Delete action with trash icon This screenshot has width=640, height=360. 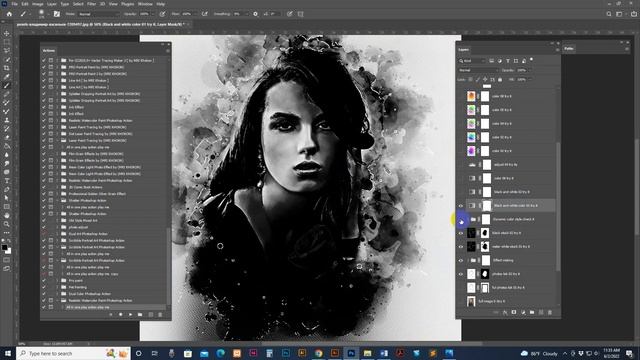(x=160, y=315)
